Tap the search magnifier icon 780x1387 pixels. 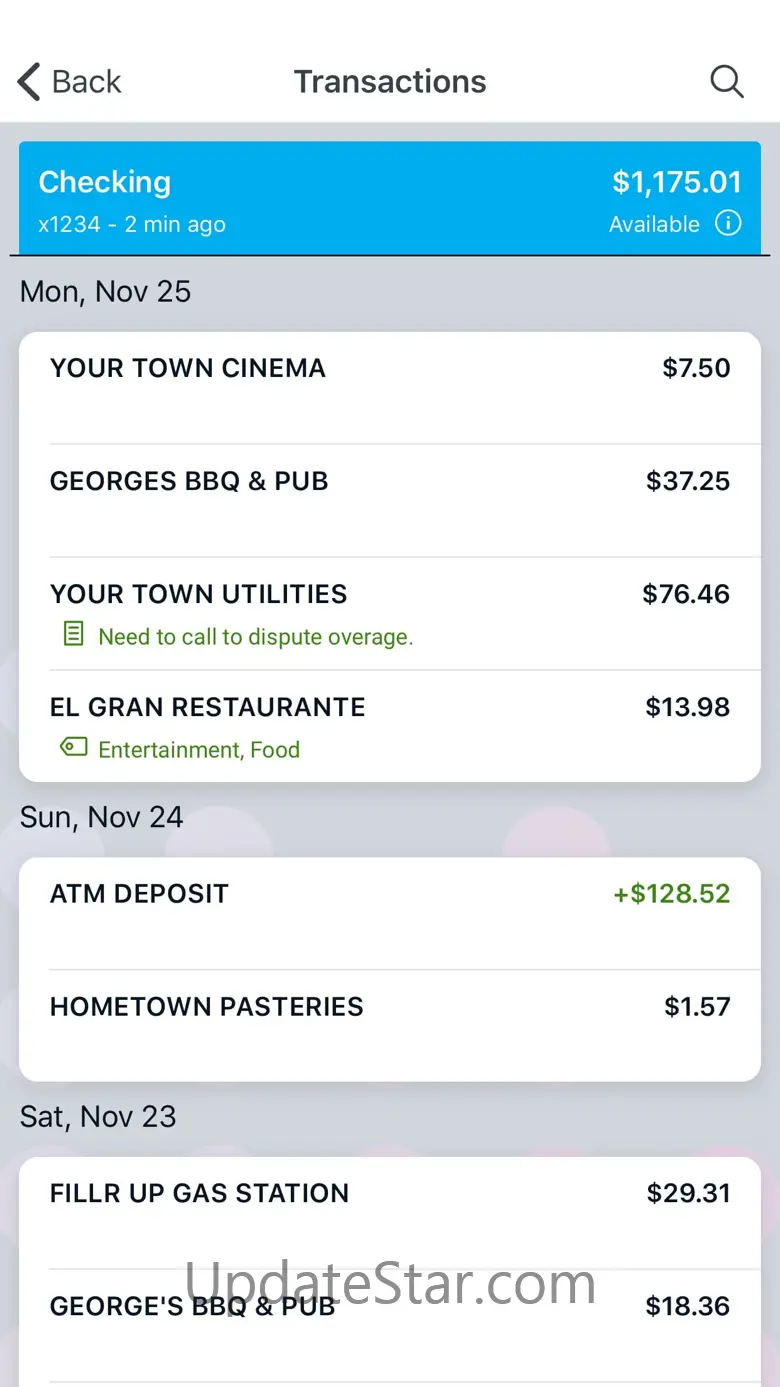pos(727,82)
